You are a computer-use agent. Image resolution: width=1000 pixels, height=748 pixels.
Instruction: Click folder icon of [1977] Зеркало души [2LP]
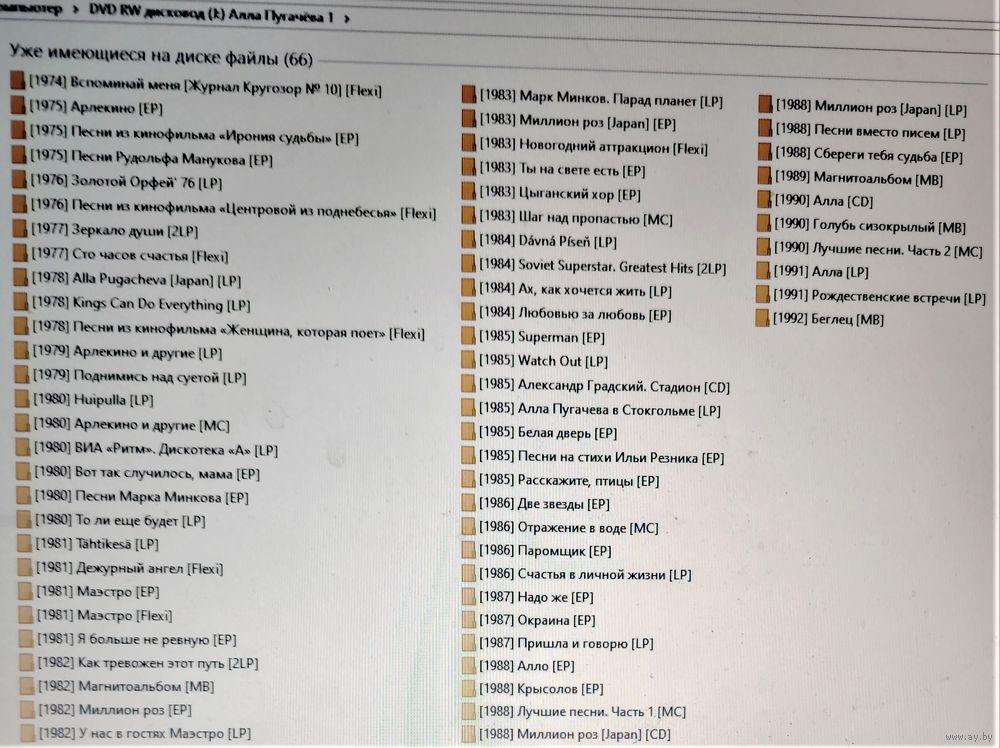click(20, 228)
